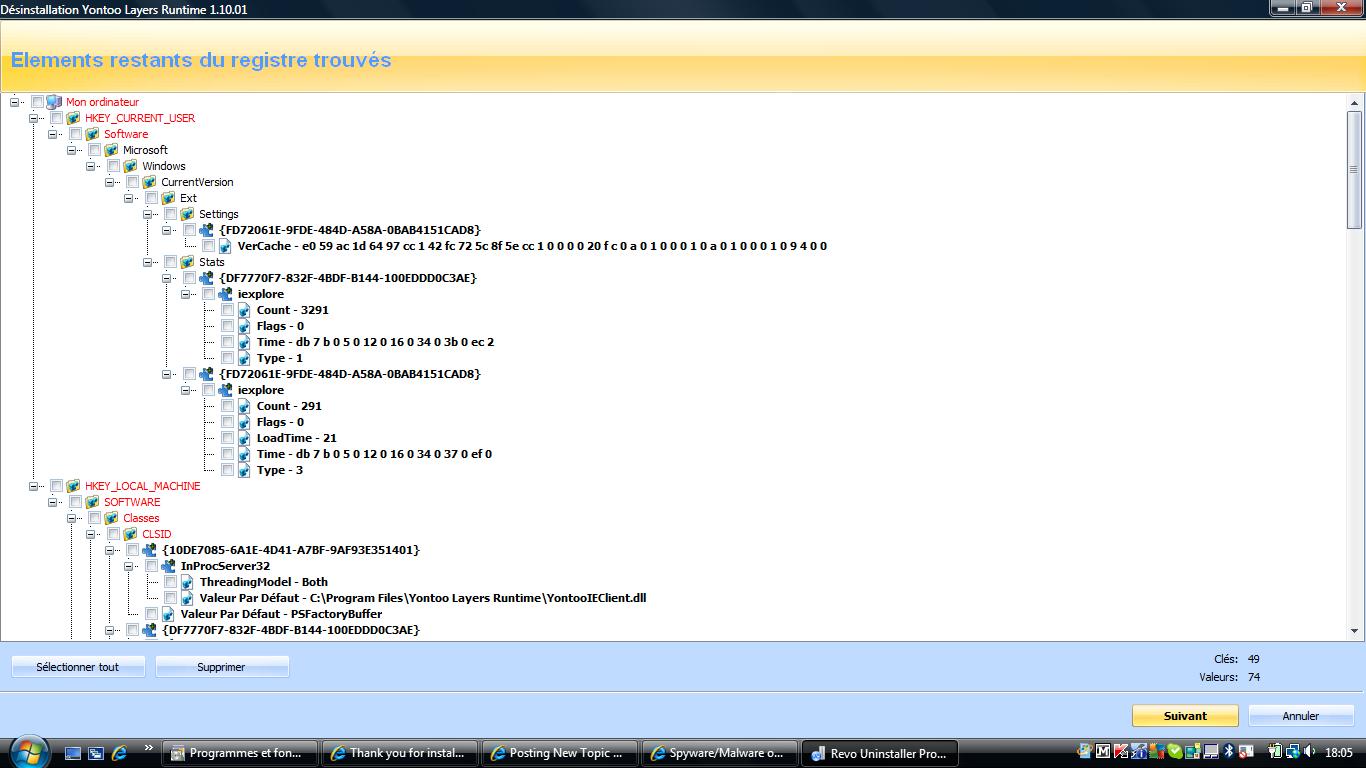Click the icon beside Type - 1

244,358
